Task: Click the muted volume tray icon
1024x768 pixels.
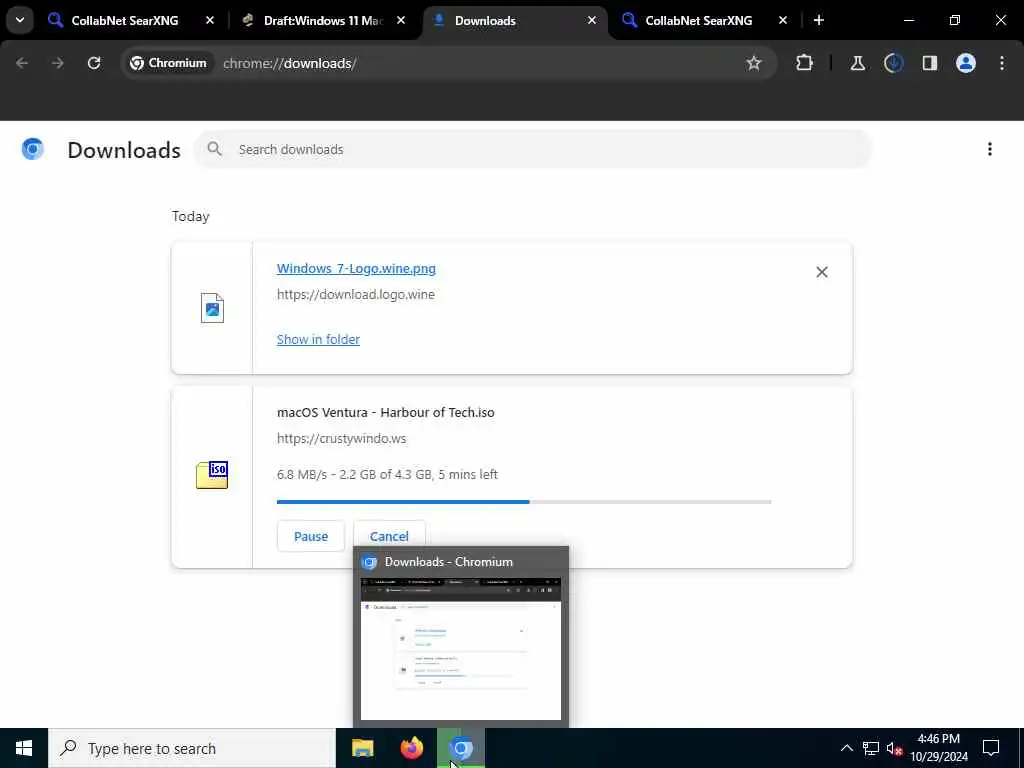Action: tap(894, 748)
